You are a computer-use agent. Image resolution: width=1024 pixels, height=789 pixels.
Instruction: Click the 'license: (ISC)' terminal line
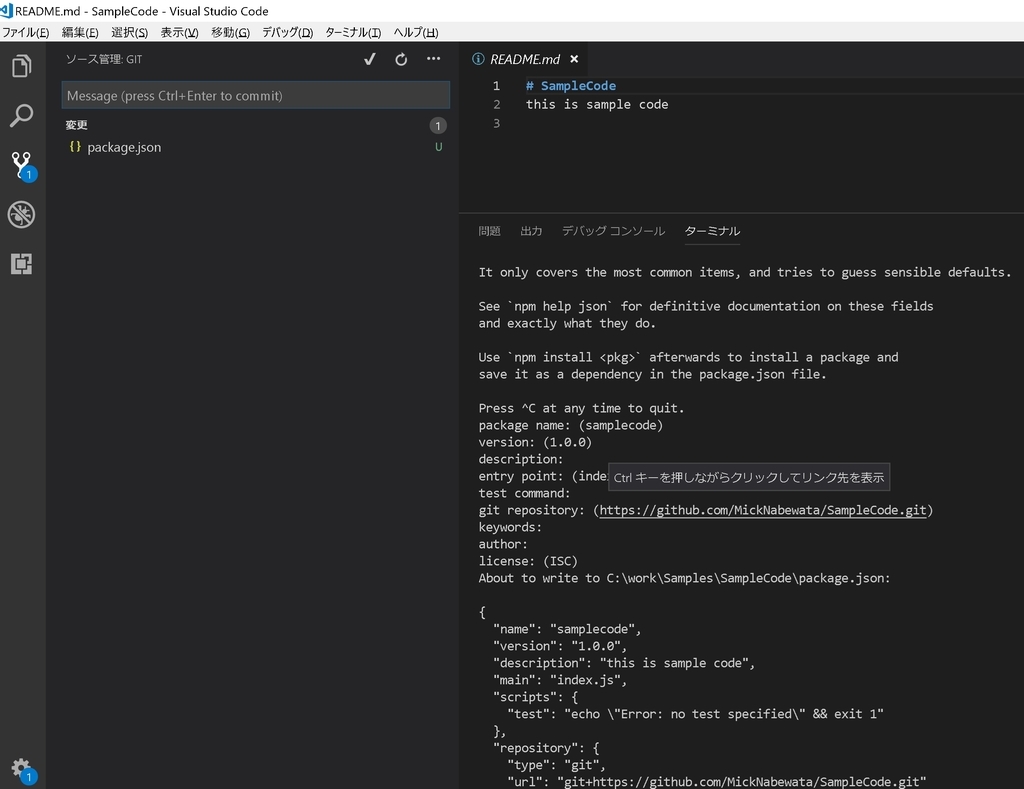click(x=528, y=561)
